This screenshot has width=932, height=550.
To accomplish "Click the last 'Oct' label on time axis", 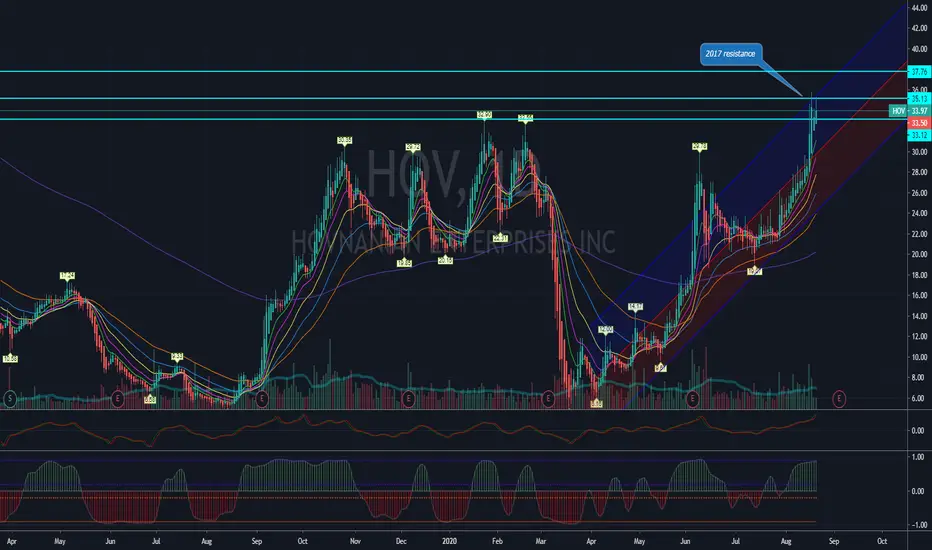I will [x=882, y=542].
